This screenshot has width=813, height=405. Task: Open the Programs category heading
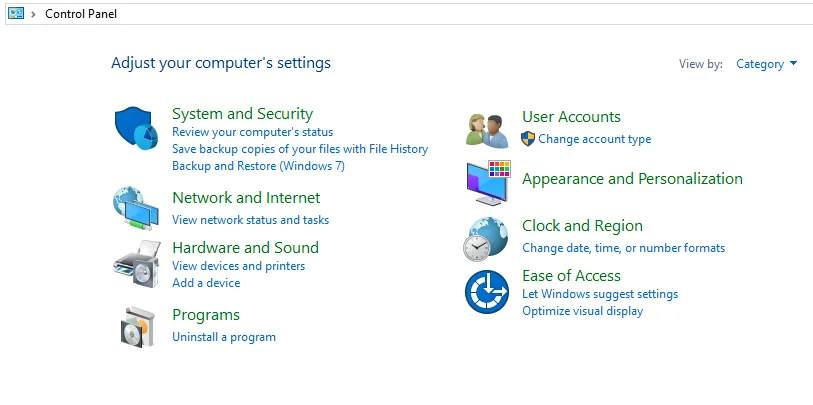pos(206,315)
